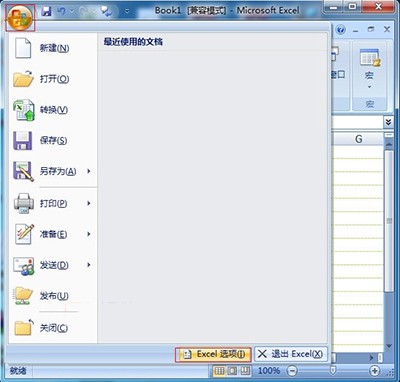The height and width of the screenshot is (382, 400).
Task: Open the quick access toolbar customize dropdown
Action: [x=127, y=12]
